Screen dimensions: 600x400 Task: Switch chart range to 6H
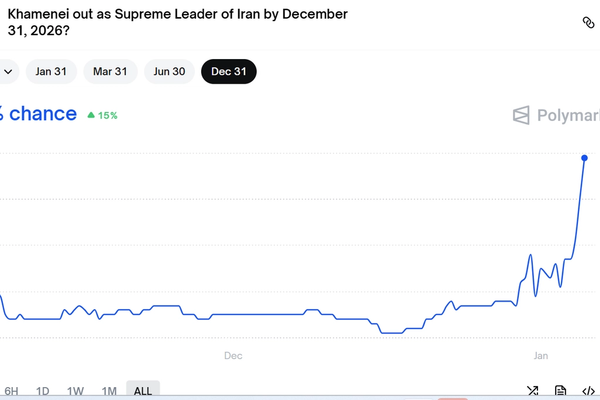12,391
